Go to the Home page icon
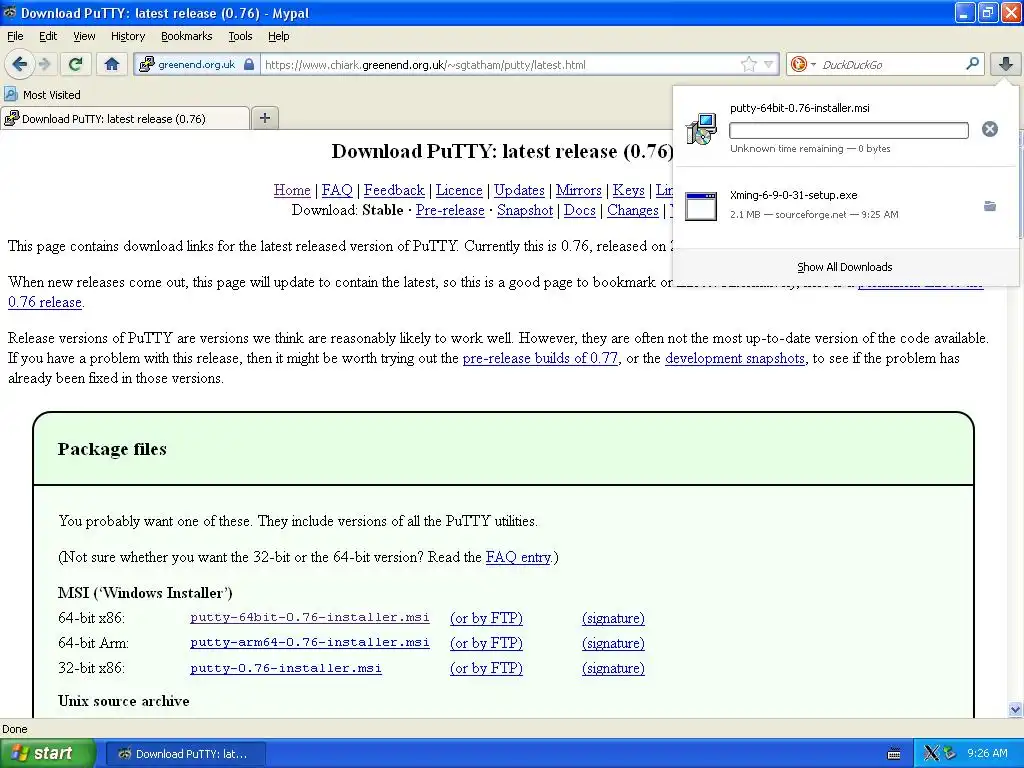Image resolution: width=1024 pixels, height=768 pixels. coord(112,64)
